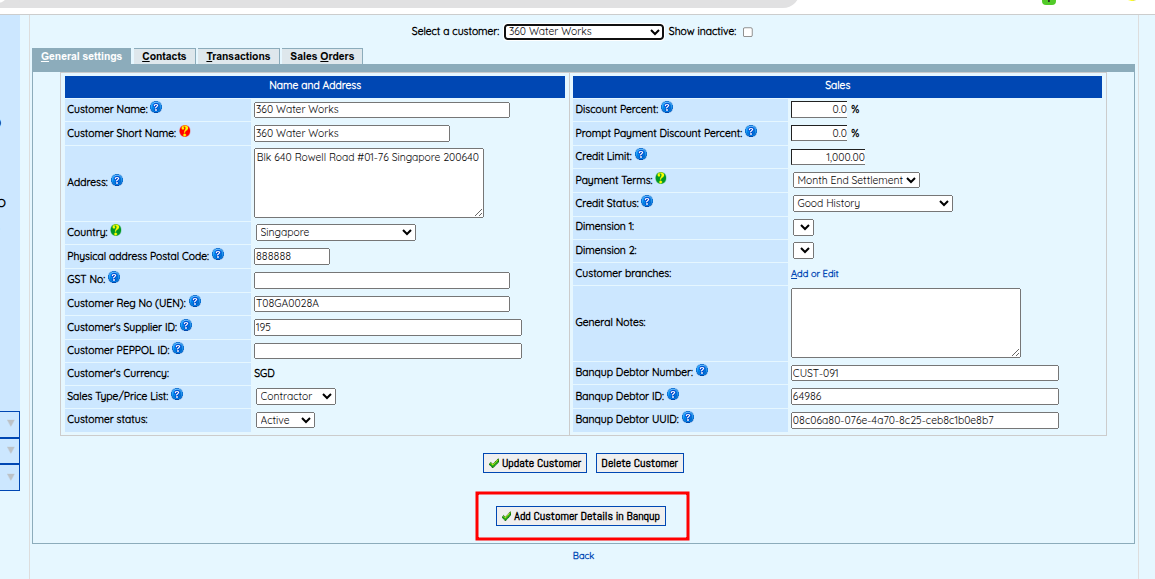The image size is (1155, 579).
Task: Open the Payment Terms dropdown
Action: (856, 180)
